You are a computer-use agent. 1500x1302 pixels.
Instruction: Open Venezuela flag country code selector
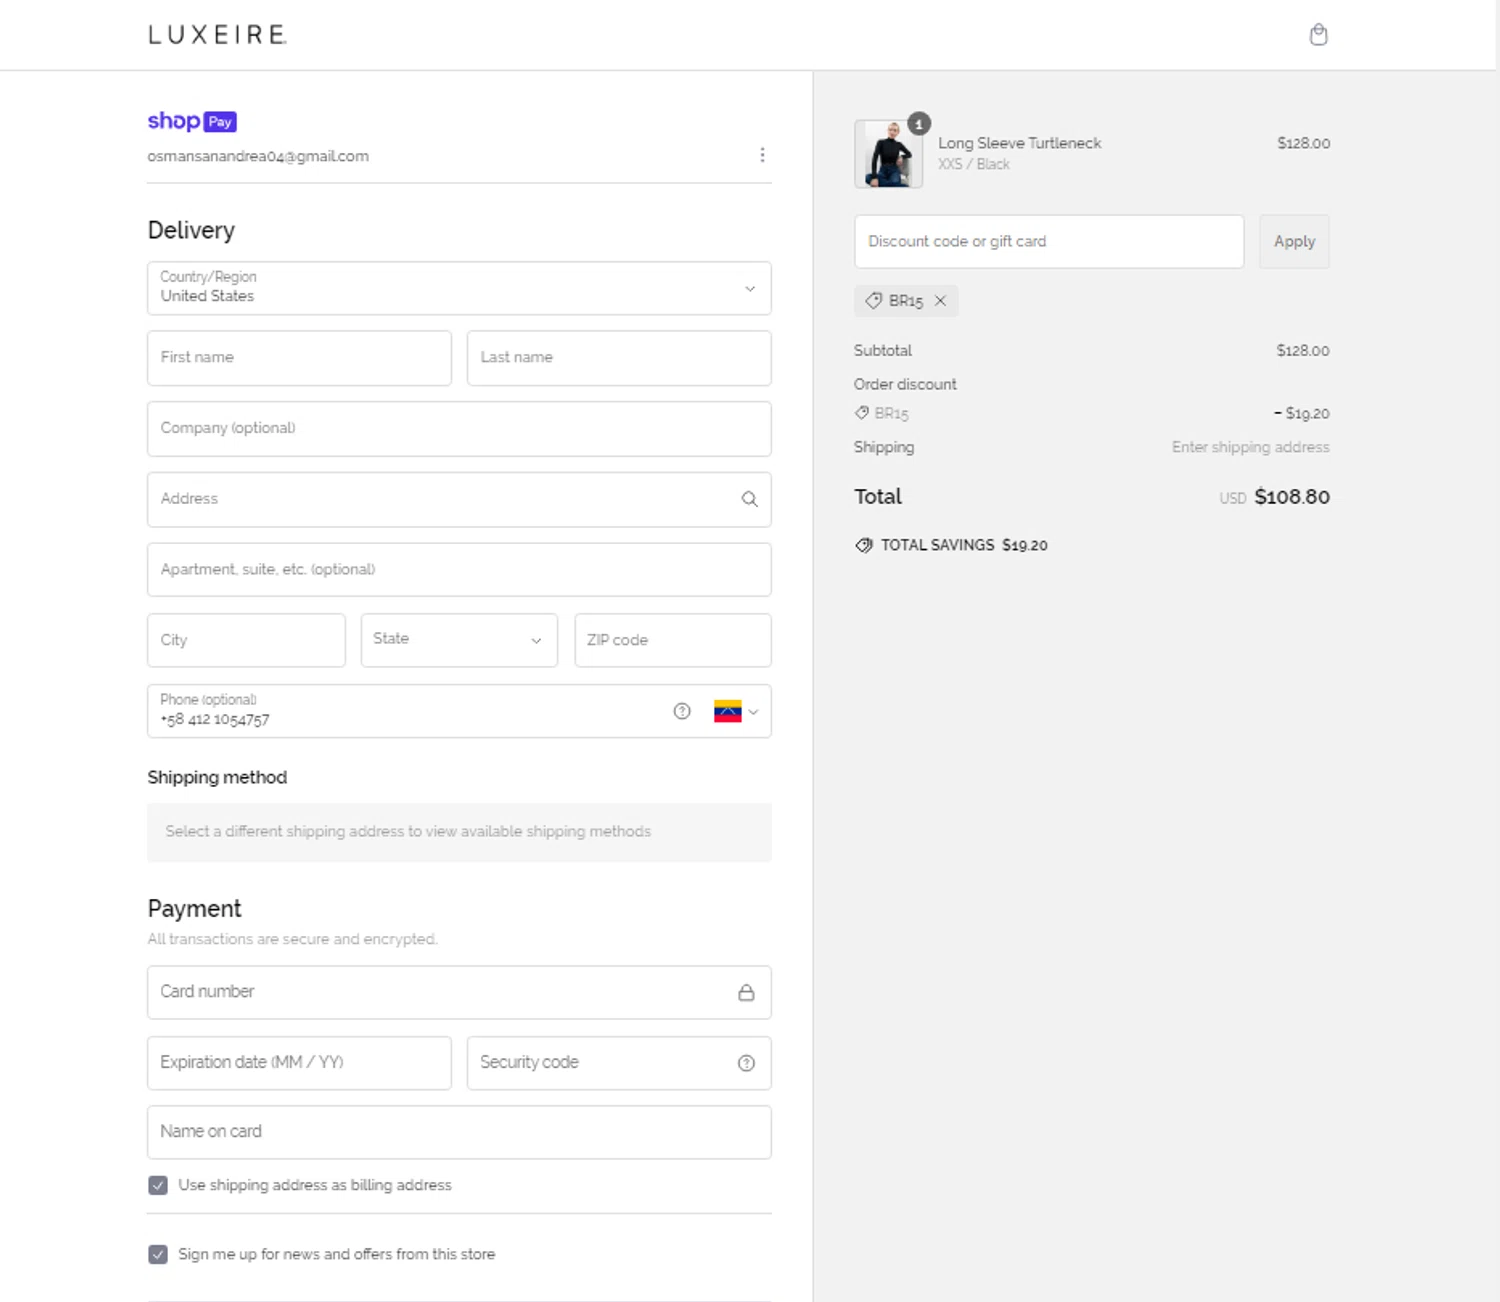click(736, 711)
